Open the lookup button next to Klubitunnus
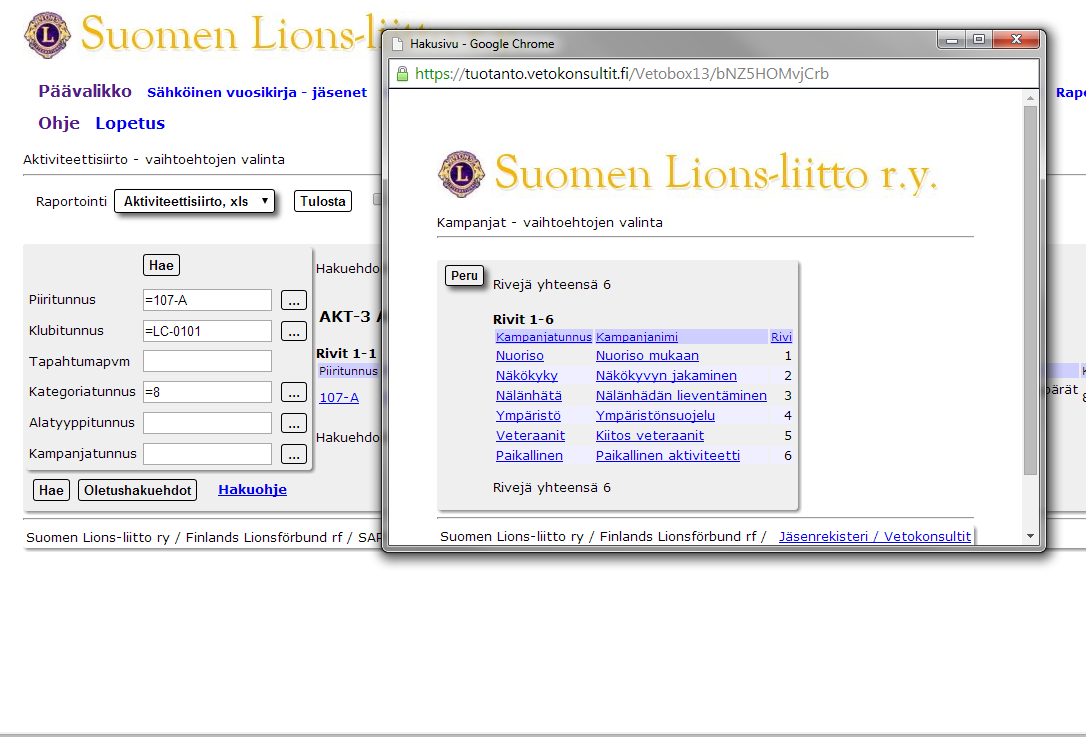1086x737 pixels. tap(294, 331)
